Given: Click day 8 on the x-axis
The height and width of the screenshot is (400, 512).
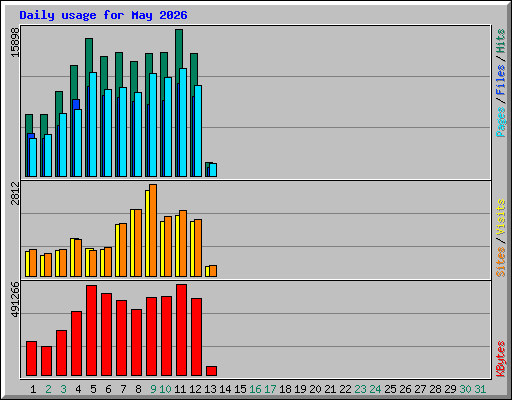Looking at the screenshot, I should coord(138,389).
